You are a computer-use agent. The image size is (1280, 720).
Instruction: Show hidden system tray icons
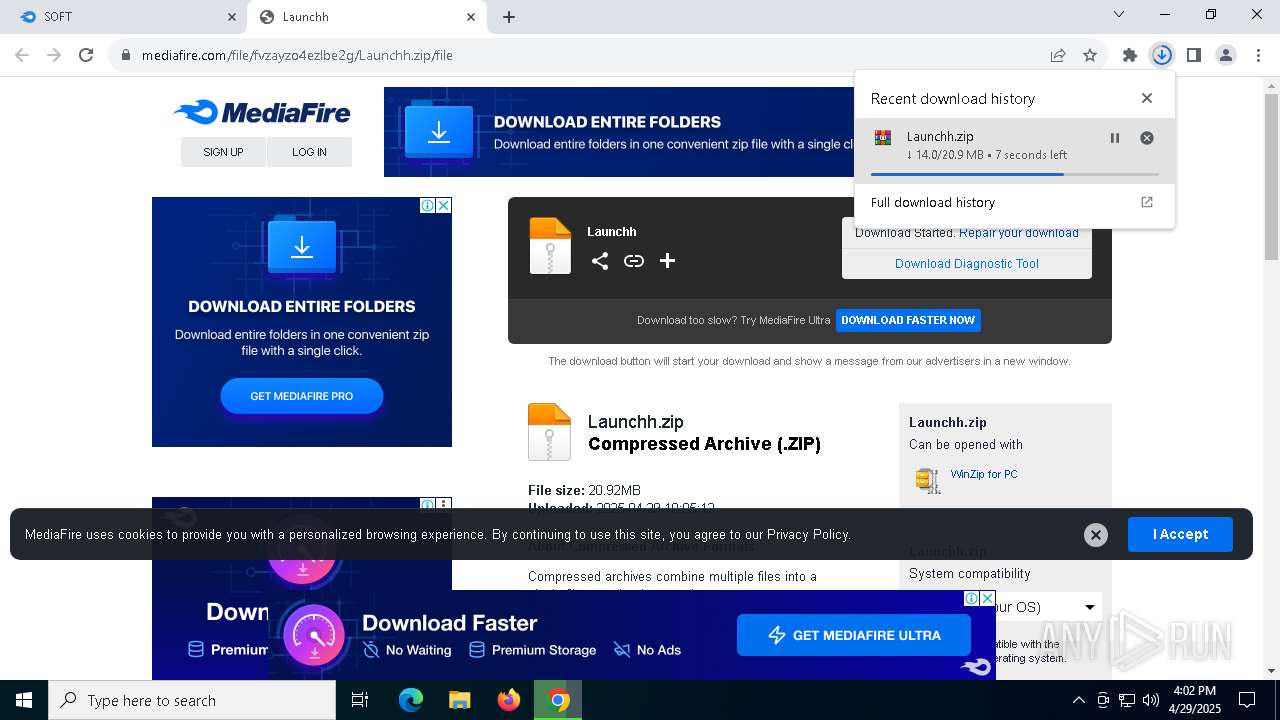click(x=1078, y=700)
